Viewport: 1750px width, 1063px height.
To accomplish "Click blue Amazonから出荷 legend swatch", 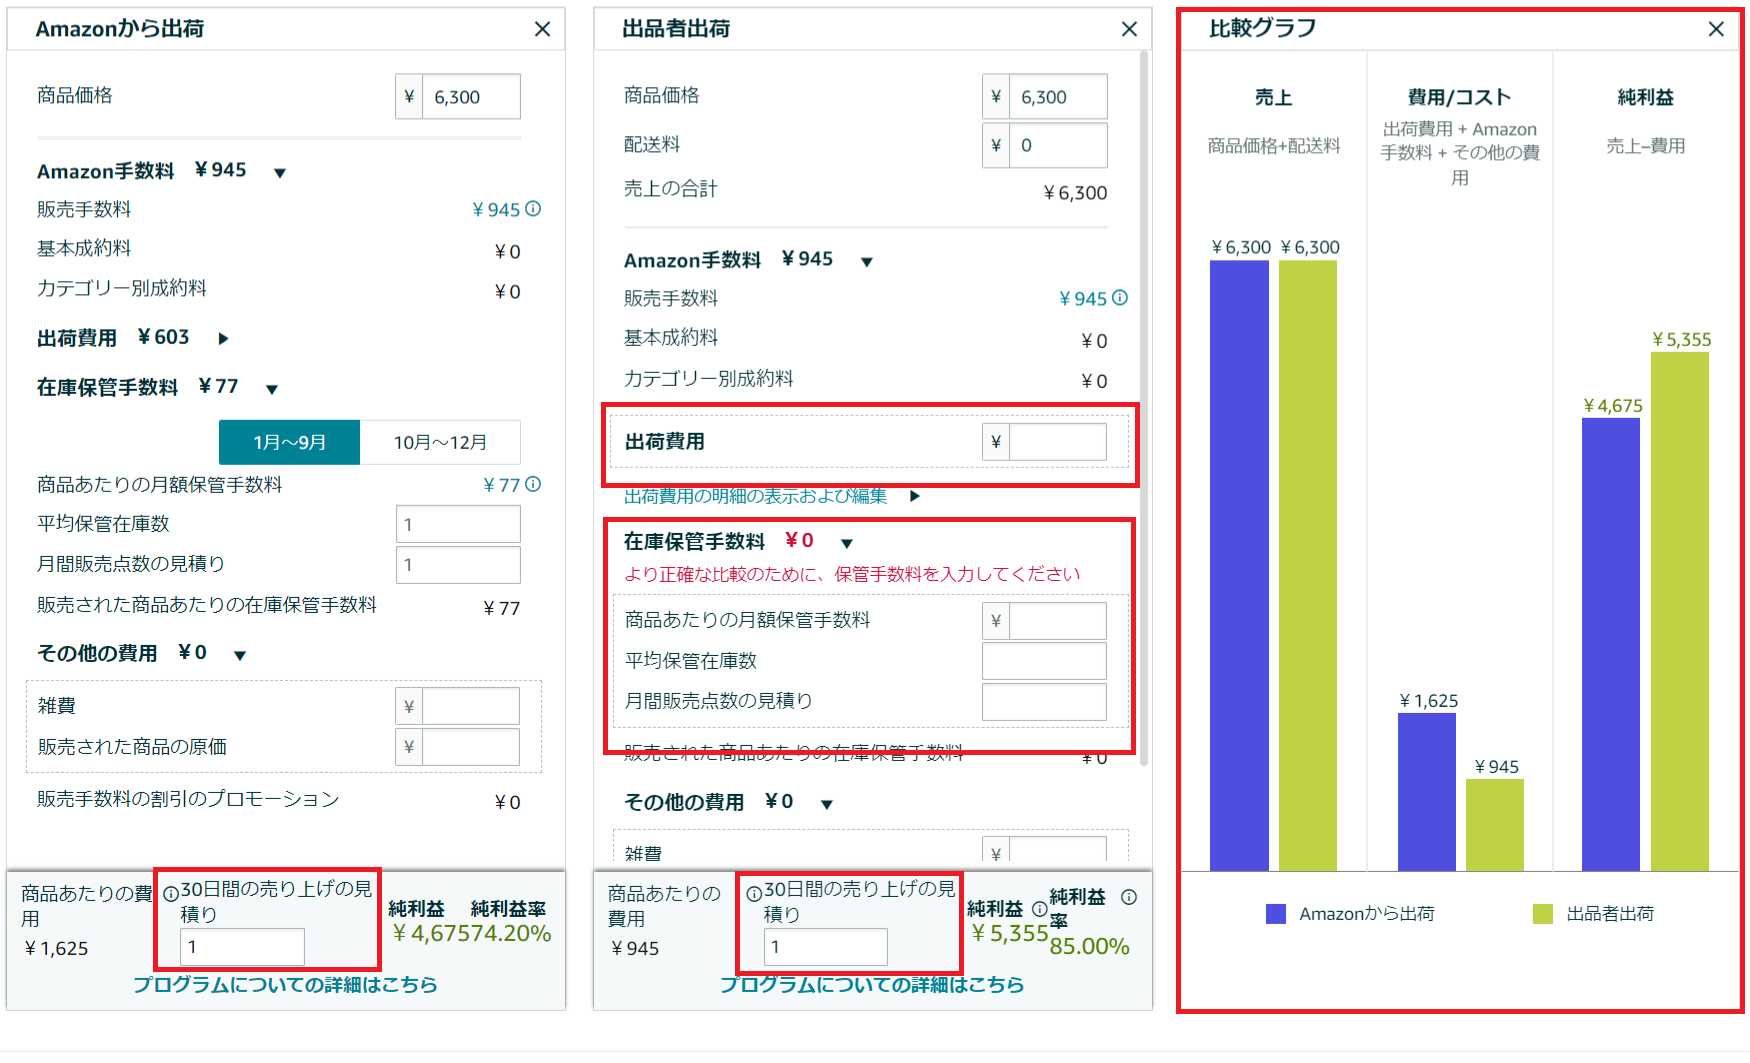I will coord(1275,914).
